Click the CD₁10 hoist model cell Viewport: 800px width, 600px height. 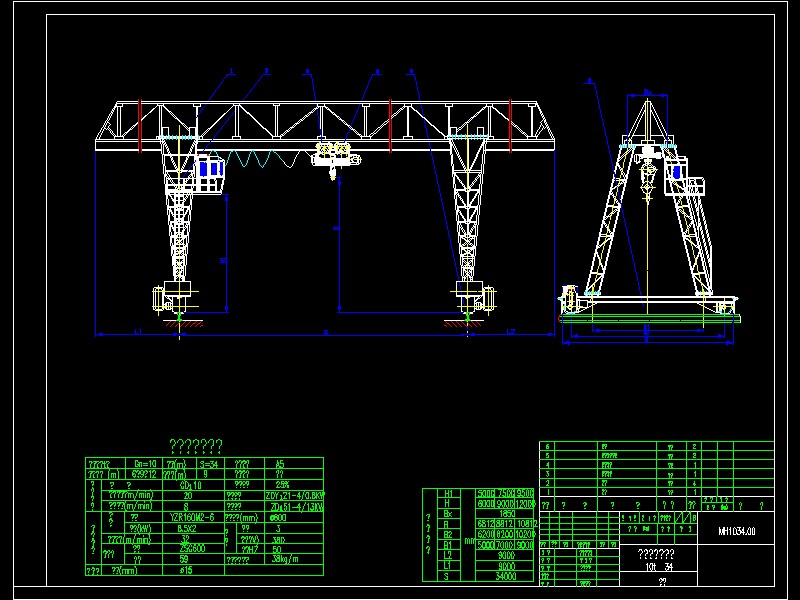[191, 485]
